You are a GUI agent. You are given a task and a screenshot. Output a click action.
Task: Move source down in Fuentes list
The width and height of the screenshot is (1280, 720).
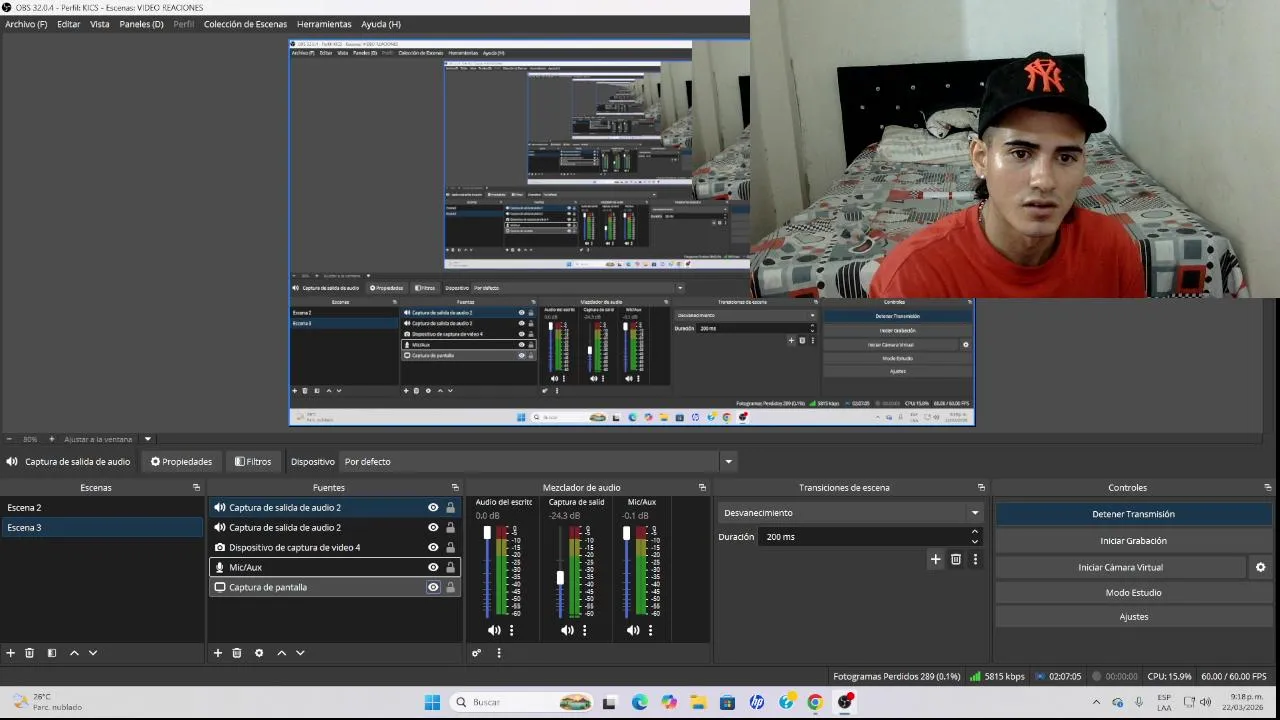300,653
